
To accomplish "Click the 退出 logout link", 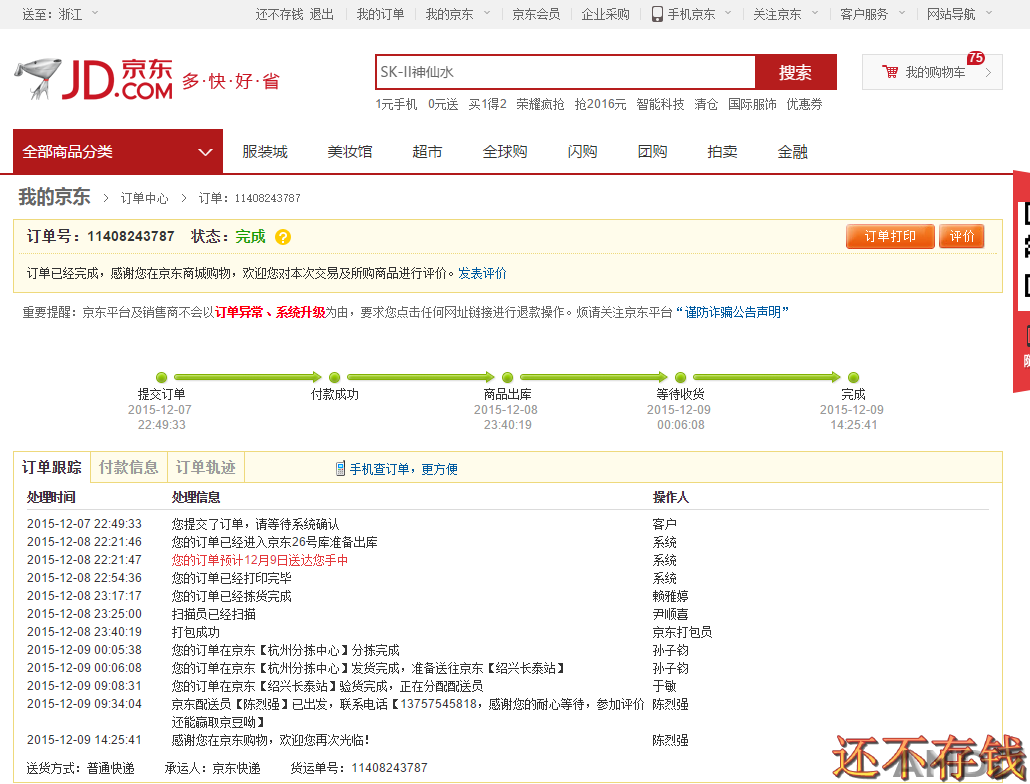I will pyautogui.click(x=321, y=14).
